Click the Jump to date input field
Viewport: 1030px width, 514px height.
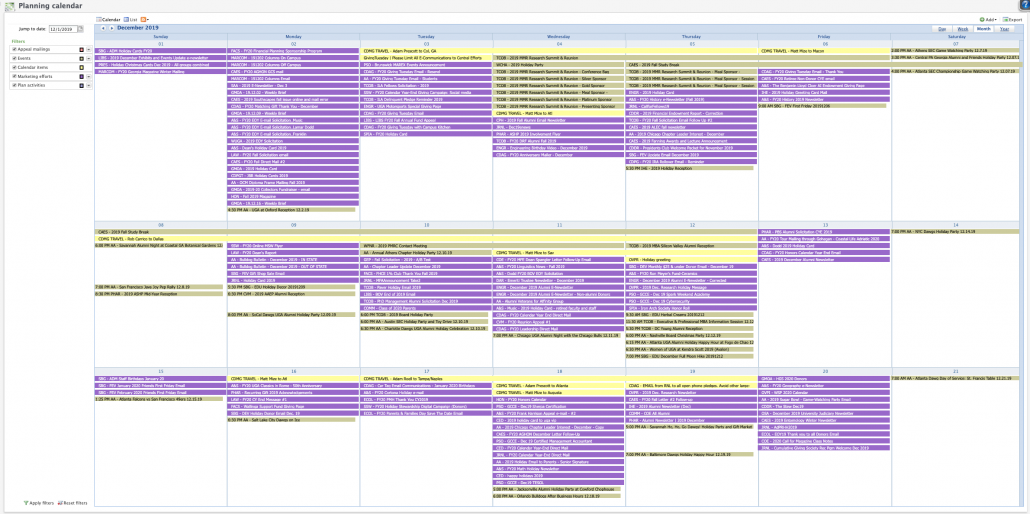[62, 29]
